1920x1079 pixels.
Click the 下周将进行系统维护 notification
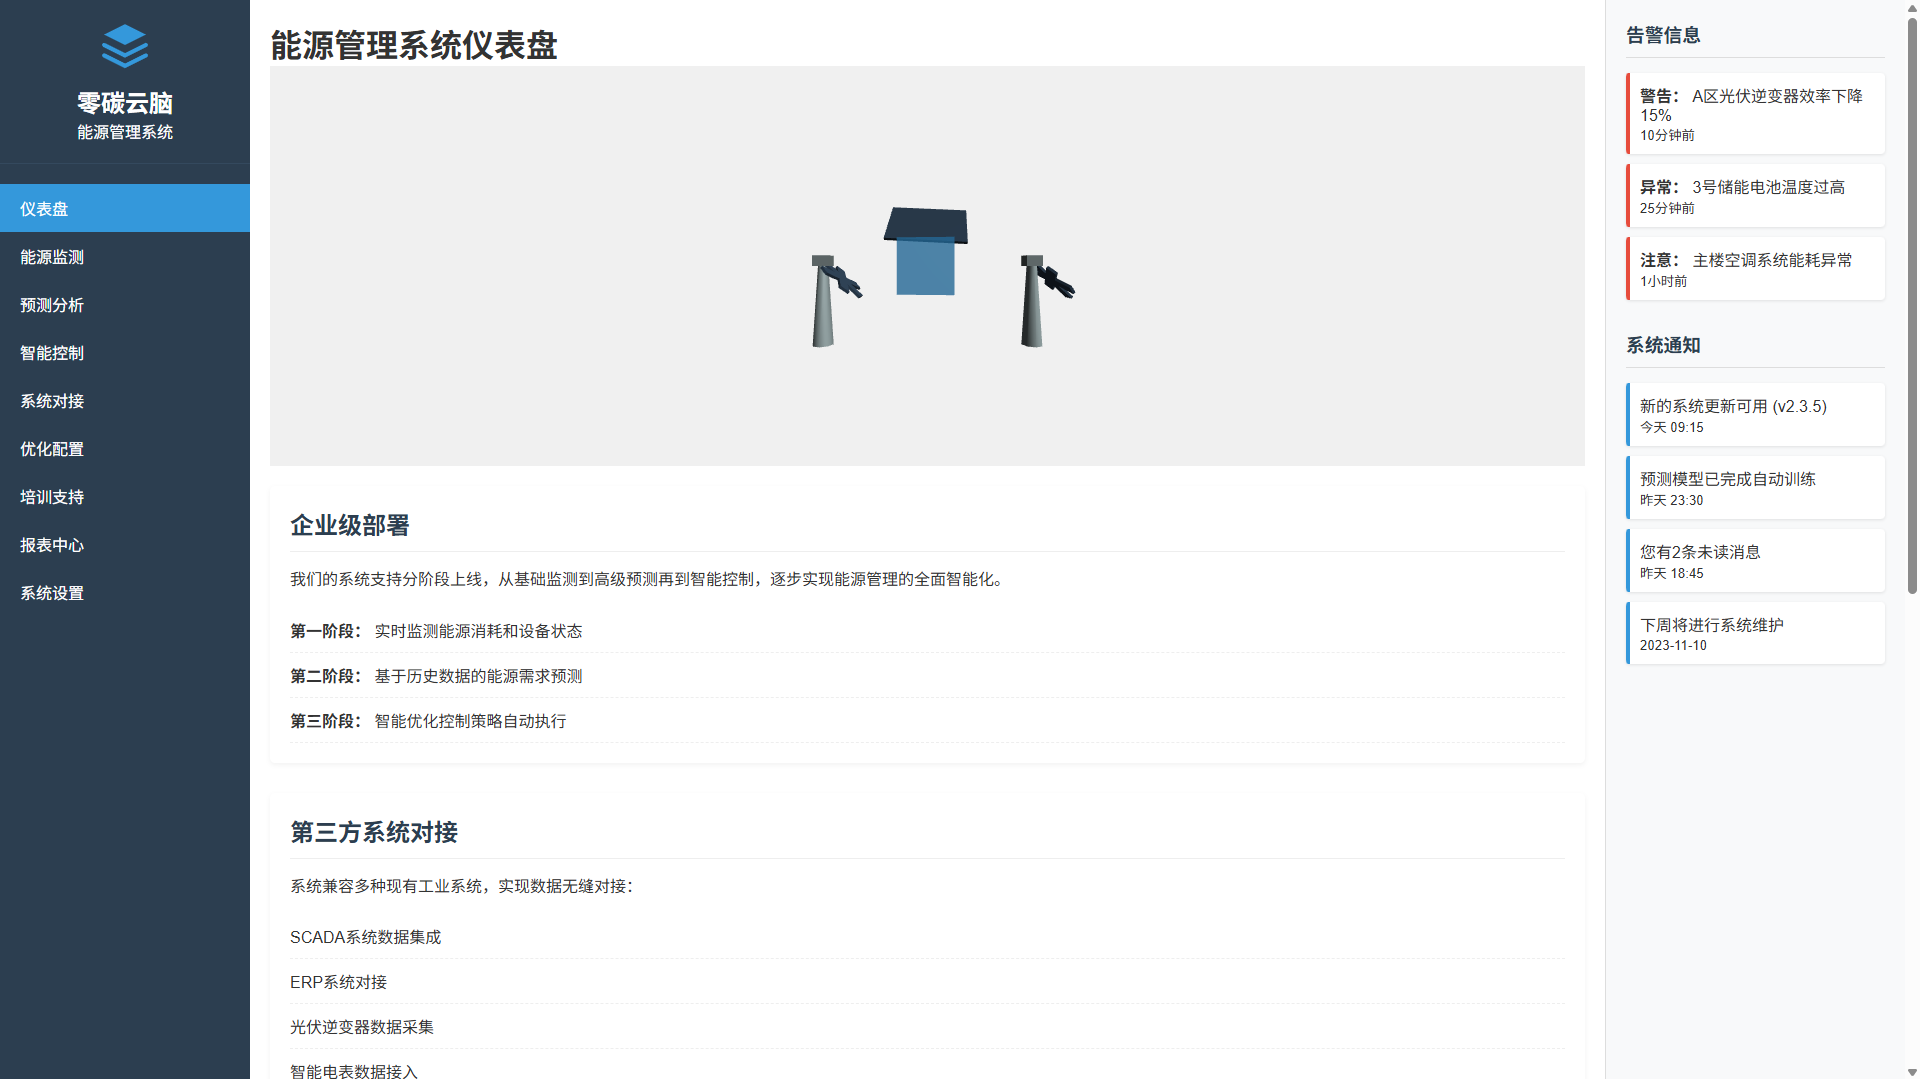pyautogui.click(x=1755, y=634)
